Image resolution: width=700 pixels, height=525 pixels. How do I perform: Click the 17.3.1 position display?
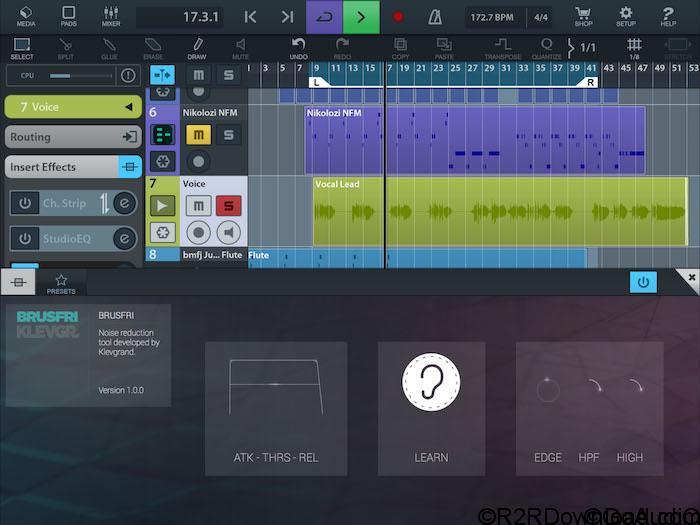click(x=180, y=17)
